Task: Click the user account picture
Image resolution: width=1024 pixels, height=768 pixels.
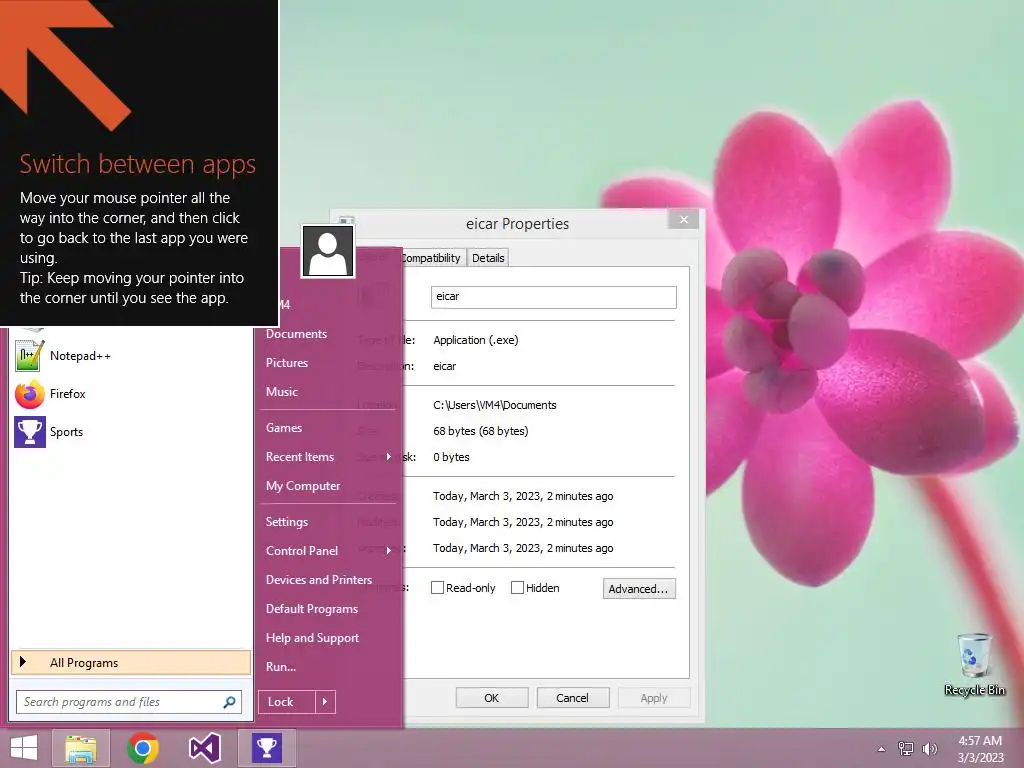Action: [x=328, y=251]
